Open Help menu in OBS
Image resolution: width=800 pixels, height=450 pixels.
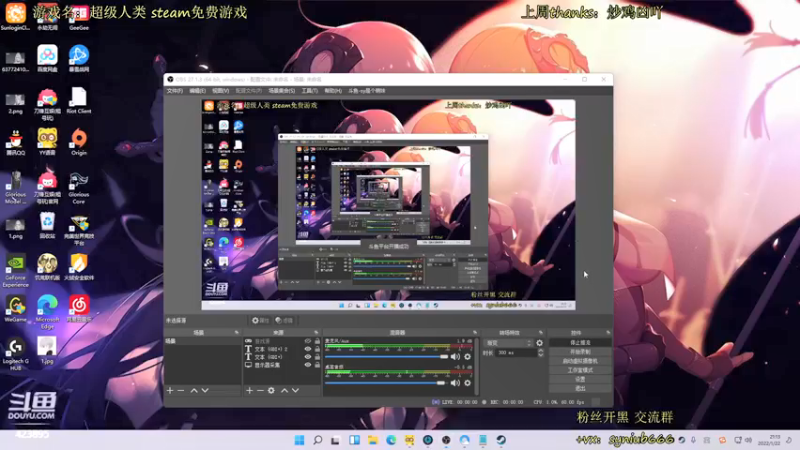point(333,91)
